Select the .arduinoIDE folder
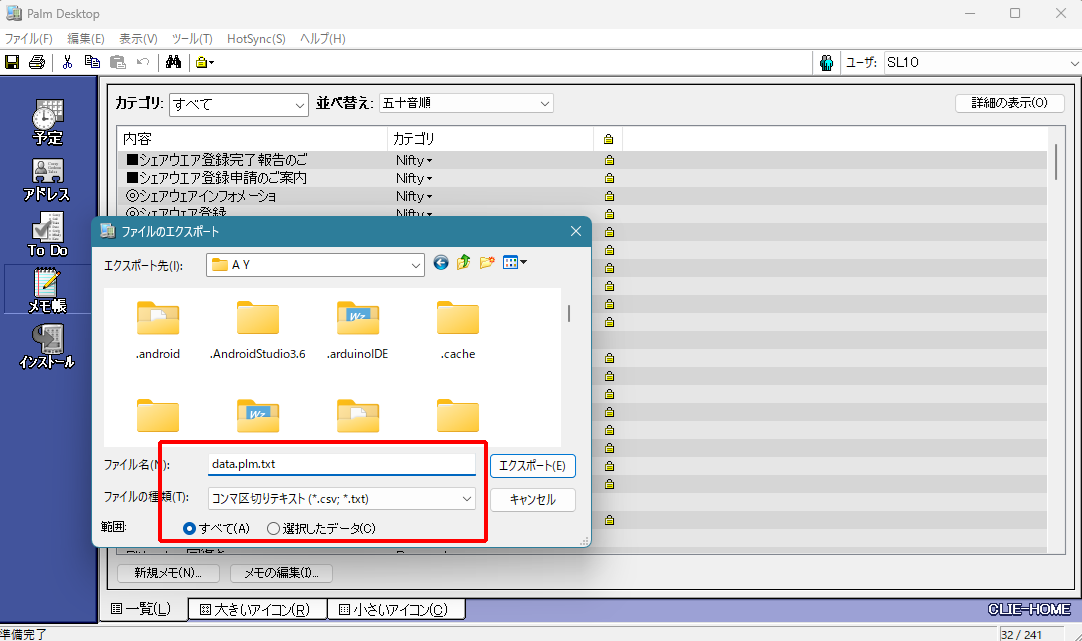This screenshot has height=641, width=1082. 357,331
